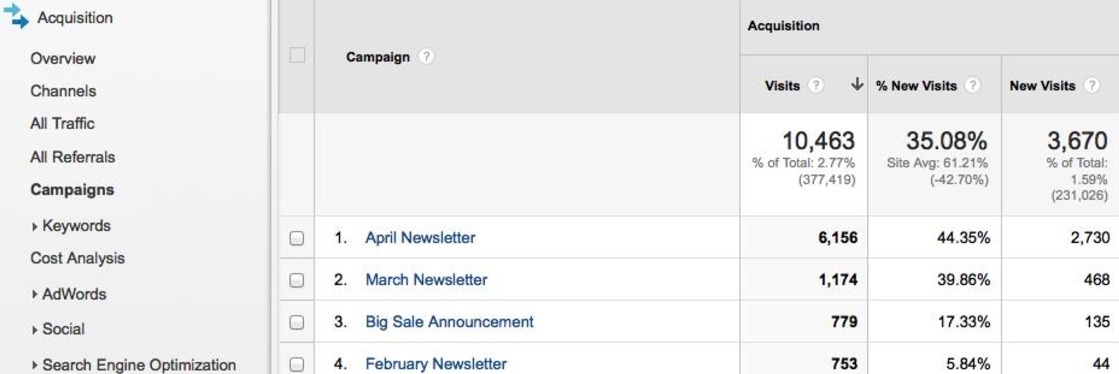Expand the Keywords section in sidebar
The image size is (1119, 374).
pos(71,226)
